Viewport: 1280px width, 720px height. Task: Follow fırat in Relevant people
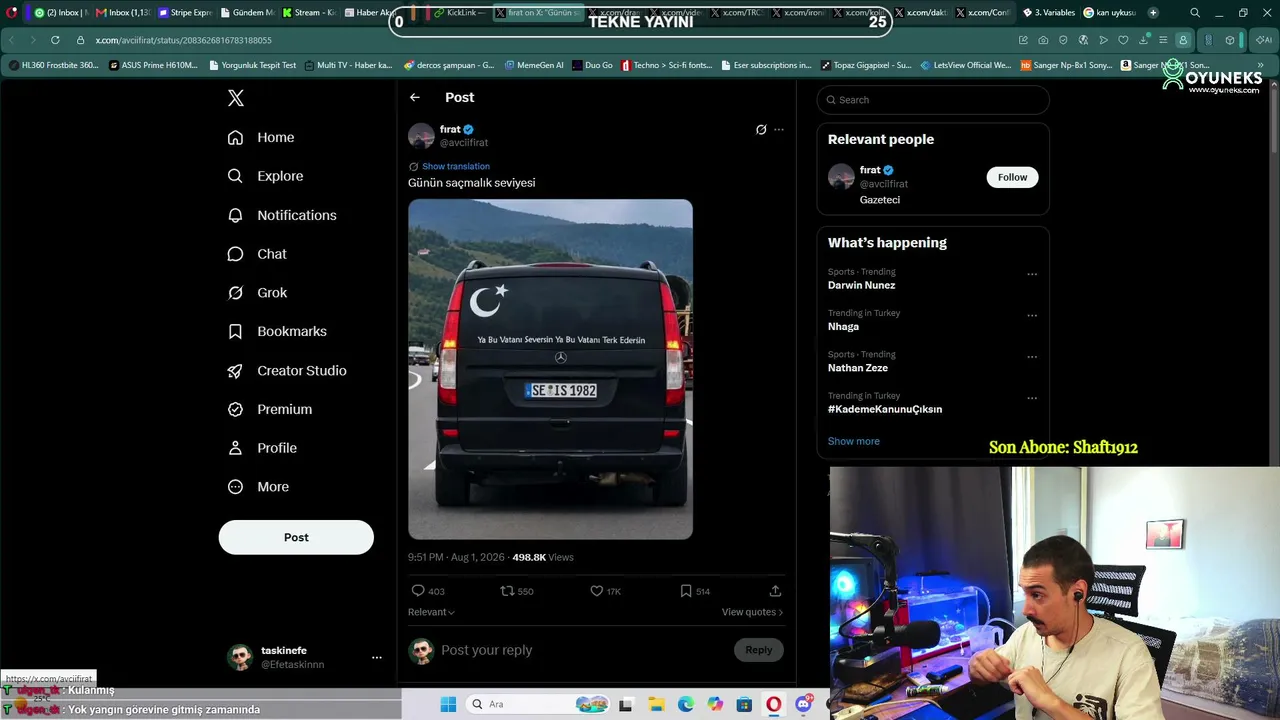(x=1012, y=177)
